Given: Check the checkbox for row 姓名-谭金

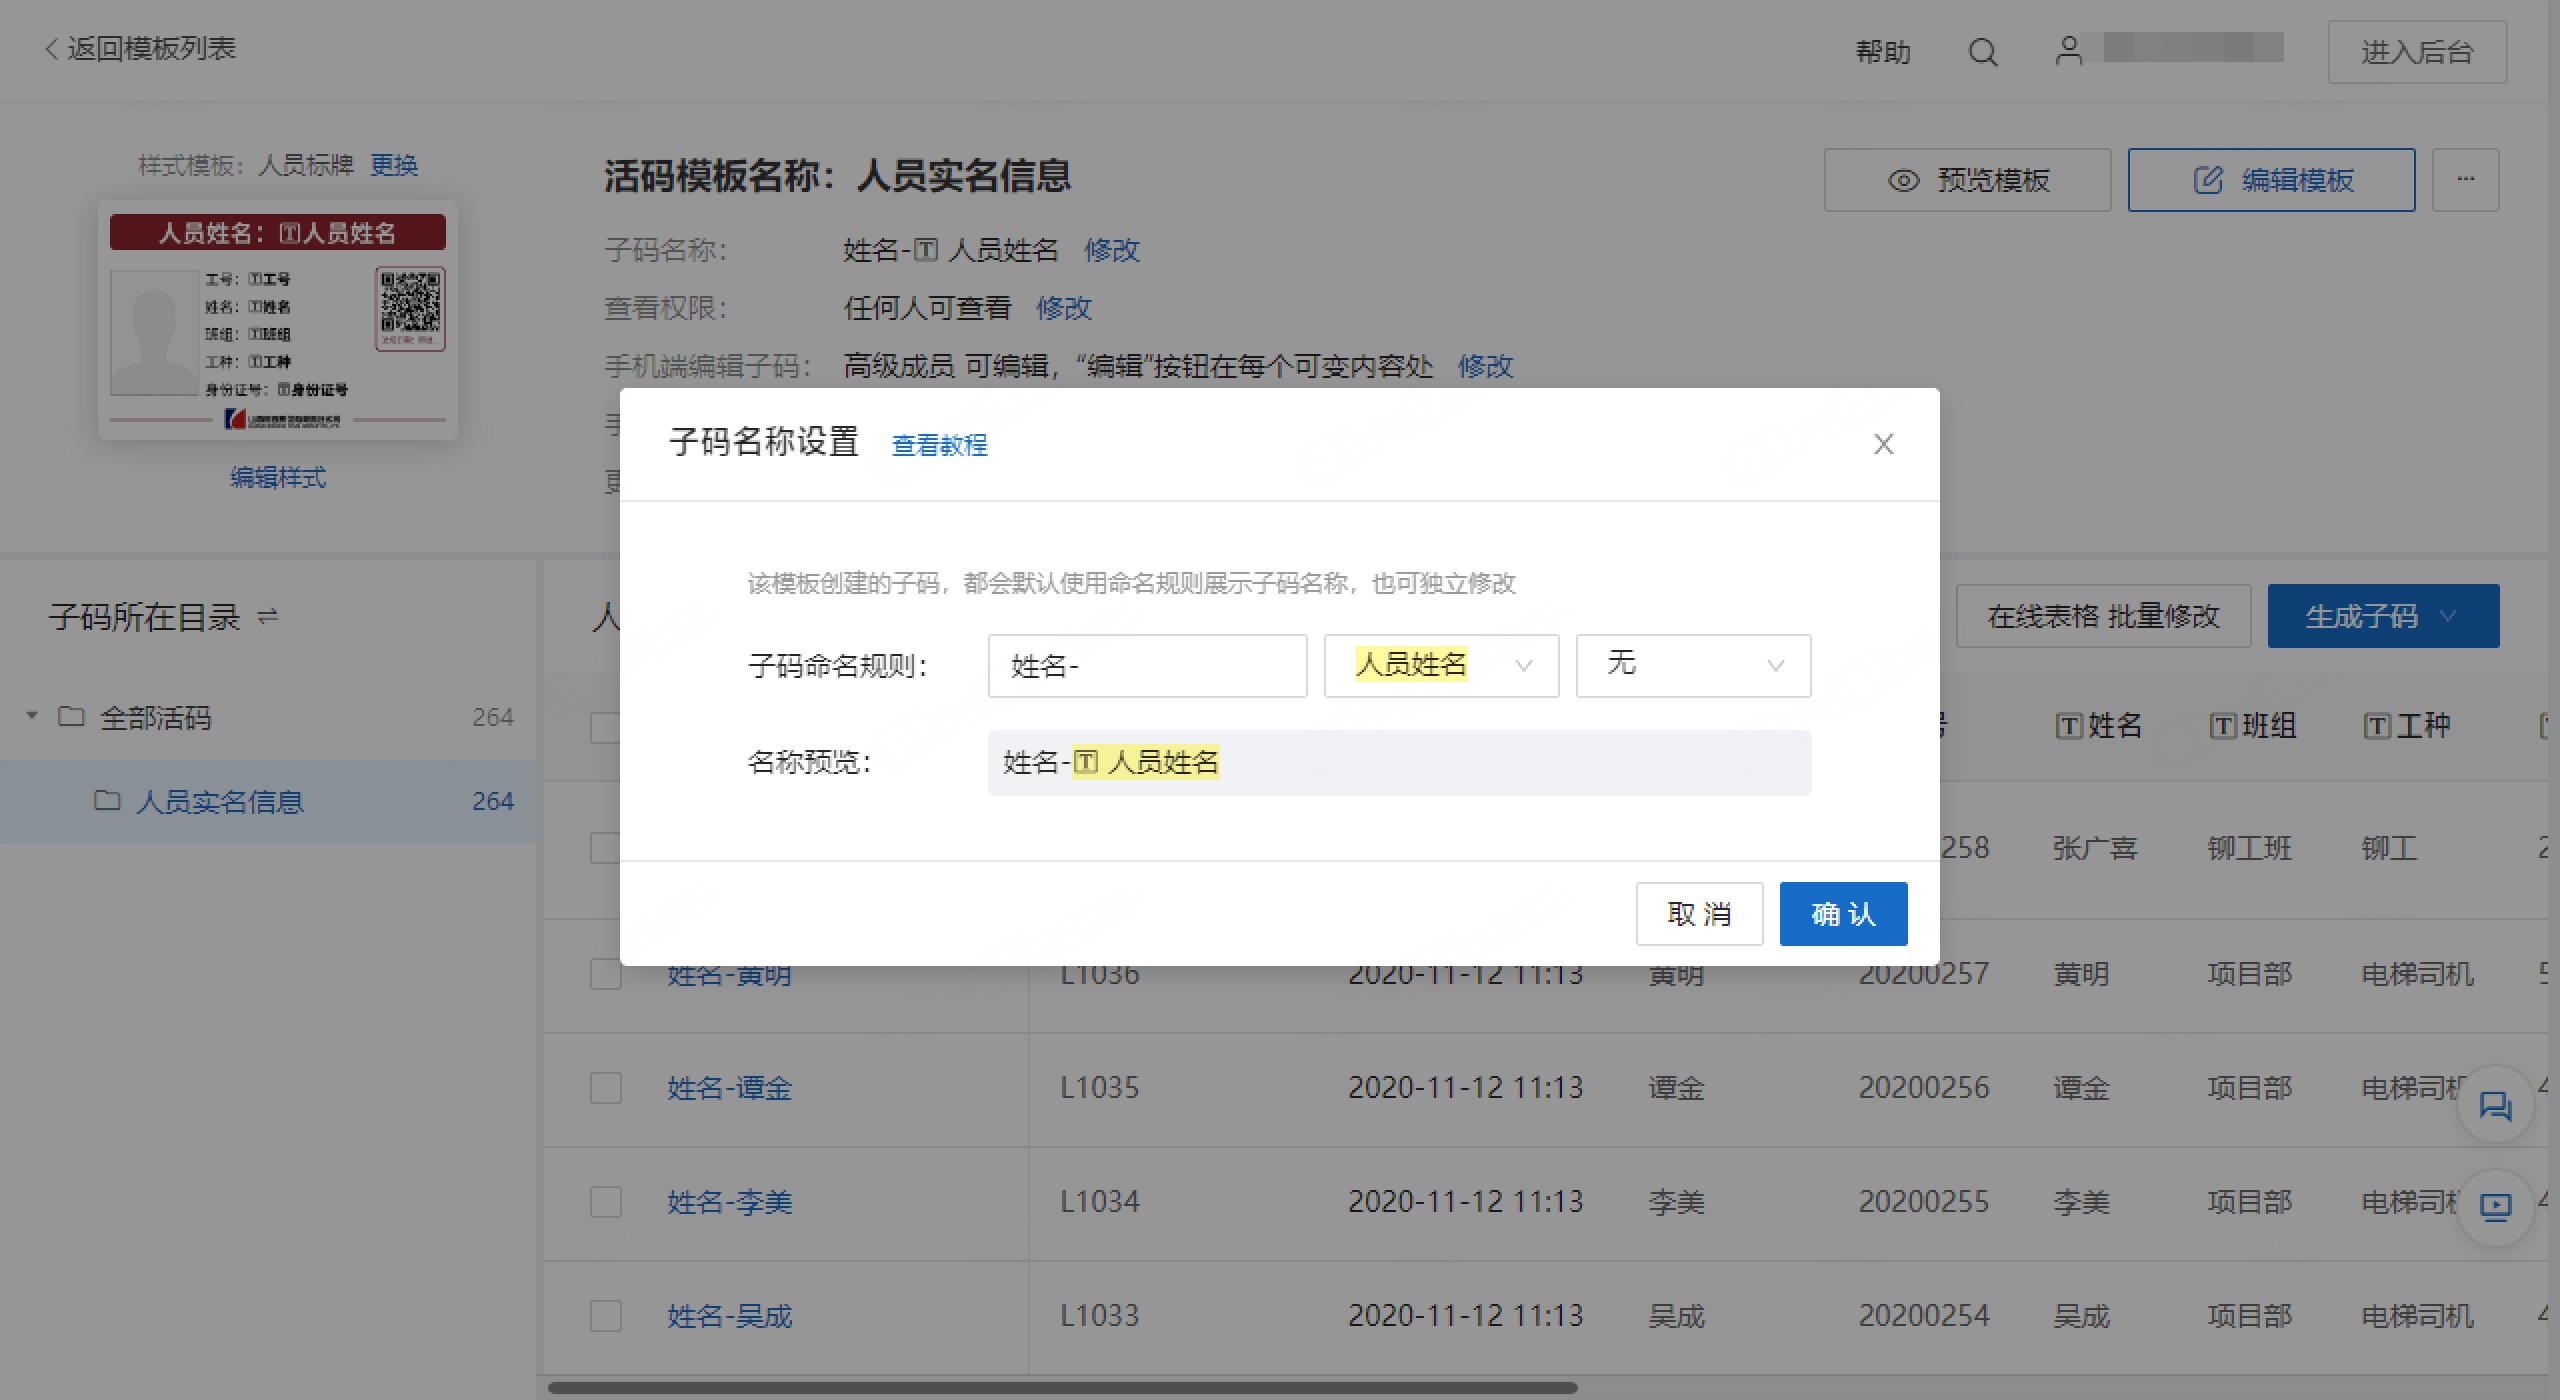Looking at the screenshot, I should click(x=606, y=1088).
